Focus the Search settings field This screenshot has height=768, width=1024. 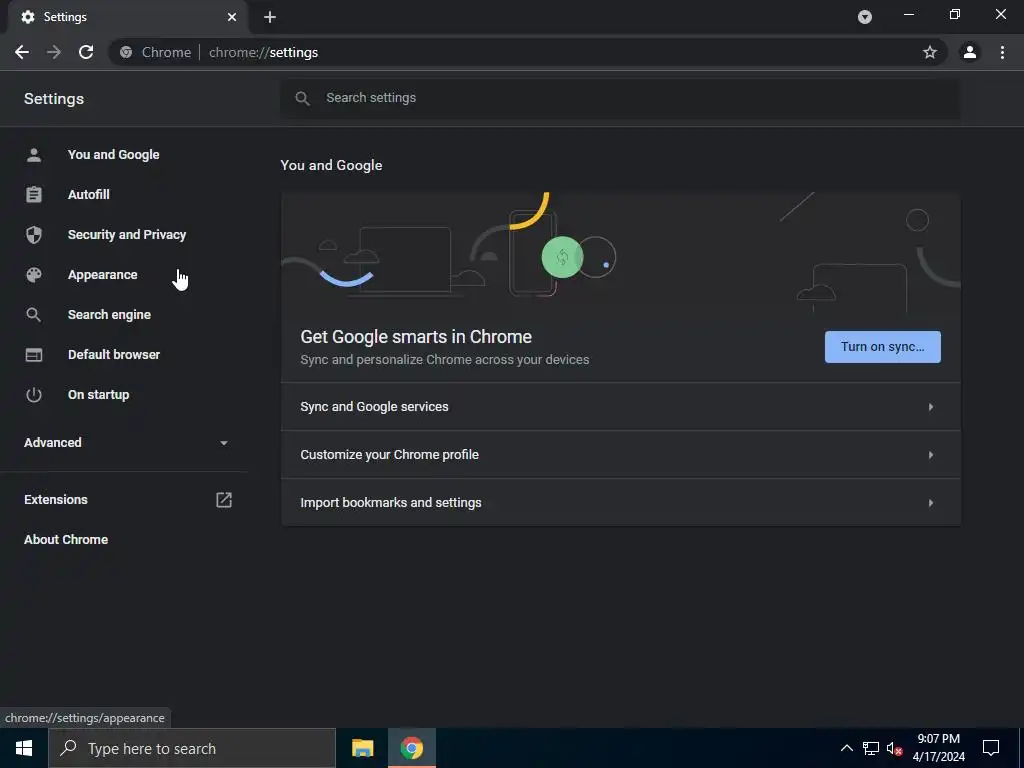[x=620, y=98]
